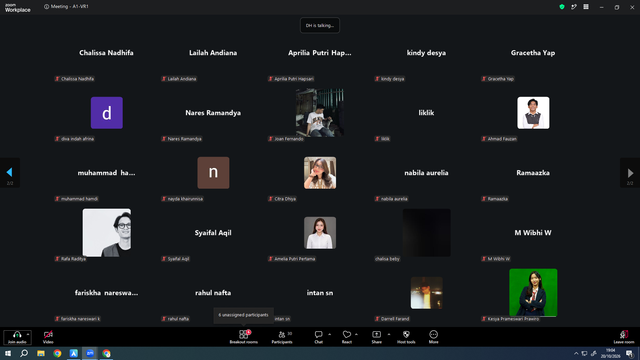Open the meeting info icon next to Meeting title
This screenshot has width=640, height=360.
point(47,7)
